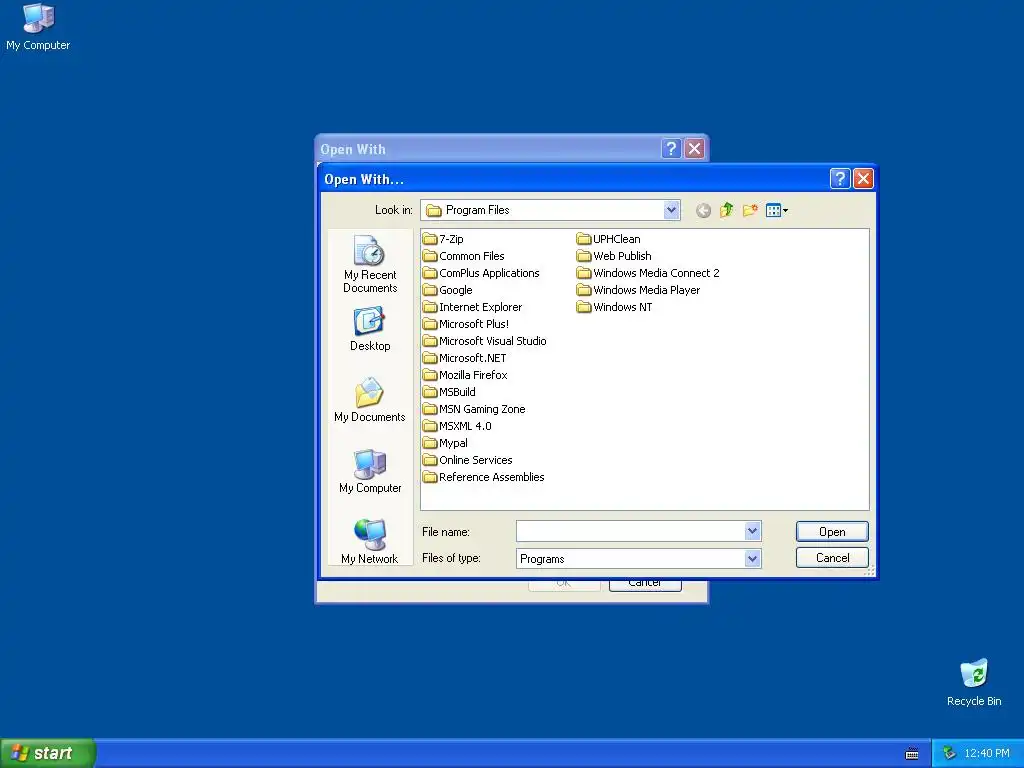Select the MSXML 4.0 folder
Viewport: 1024px width, 768px height.
(x=457, y=426)
